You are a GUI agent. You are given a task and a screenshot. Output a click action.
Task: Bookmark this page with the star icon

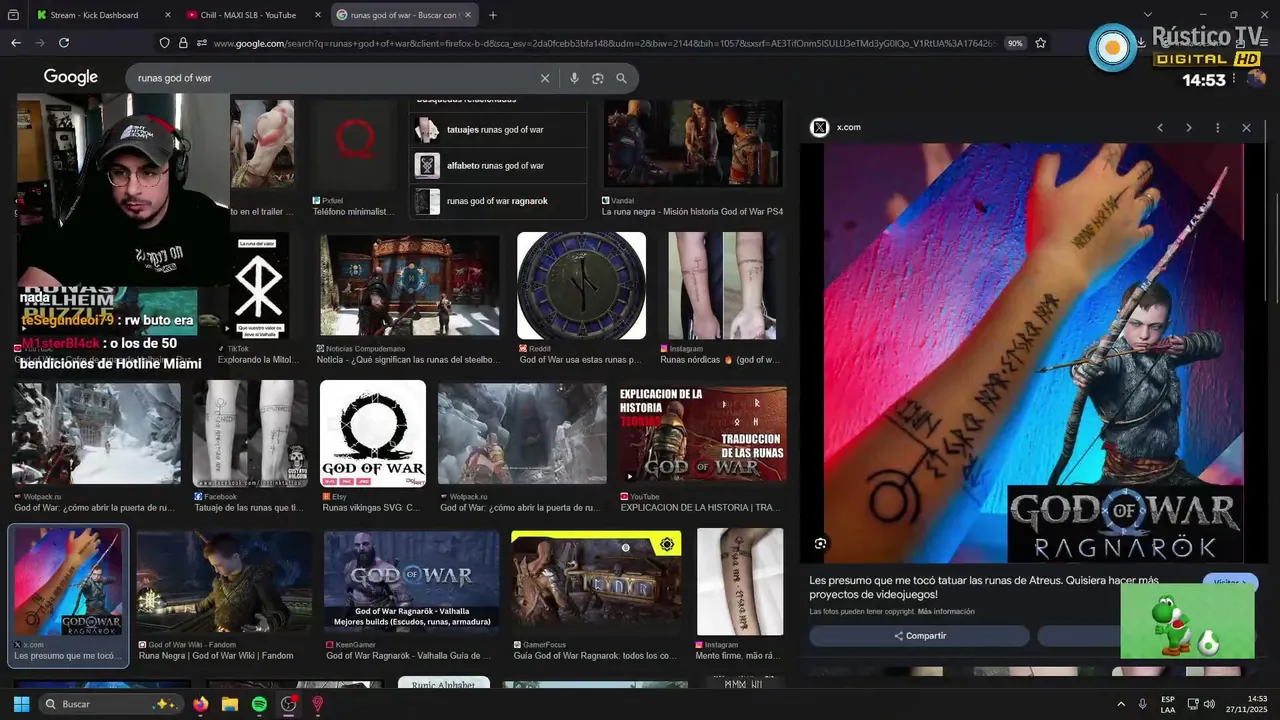coord(1041,43)
